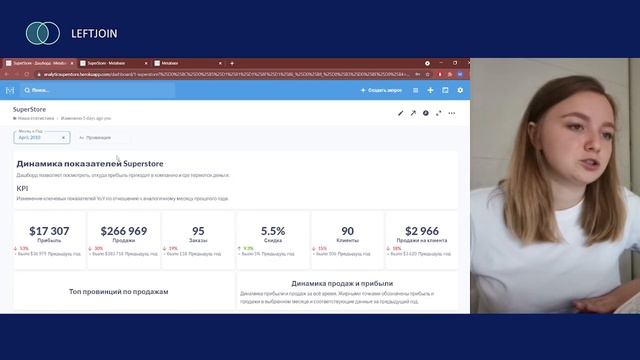This screenshot has height=360, width=640.
Task: Click the auto-refresh clock icon
Action: (x=426, y=113)
